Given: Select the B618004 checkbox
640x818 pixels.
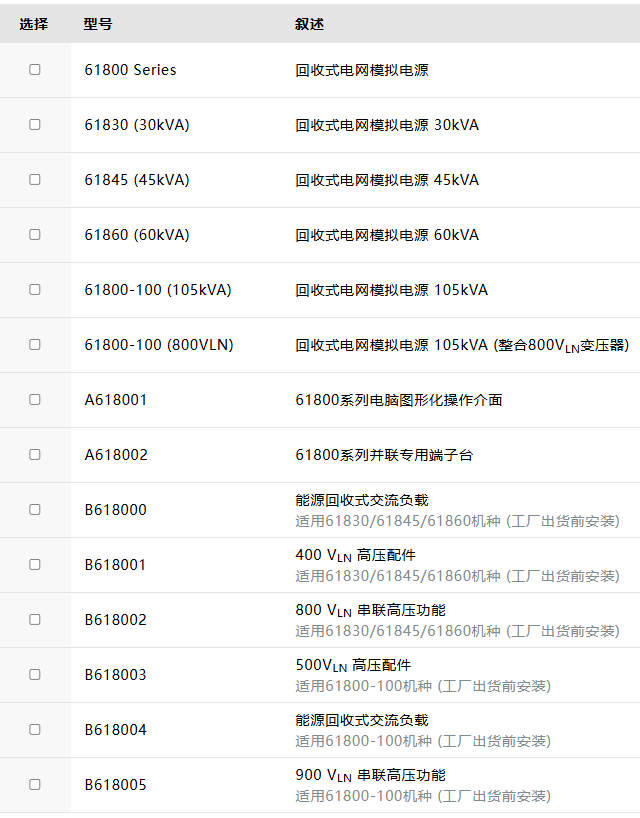Looking at the screenshot, I should tap(34, 729).
